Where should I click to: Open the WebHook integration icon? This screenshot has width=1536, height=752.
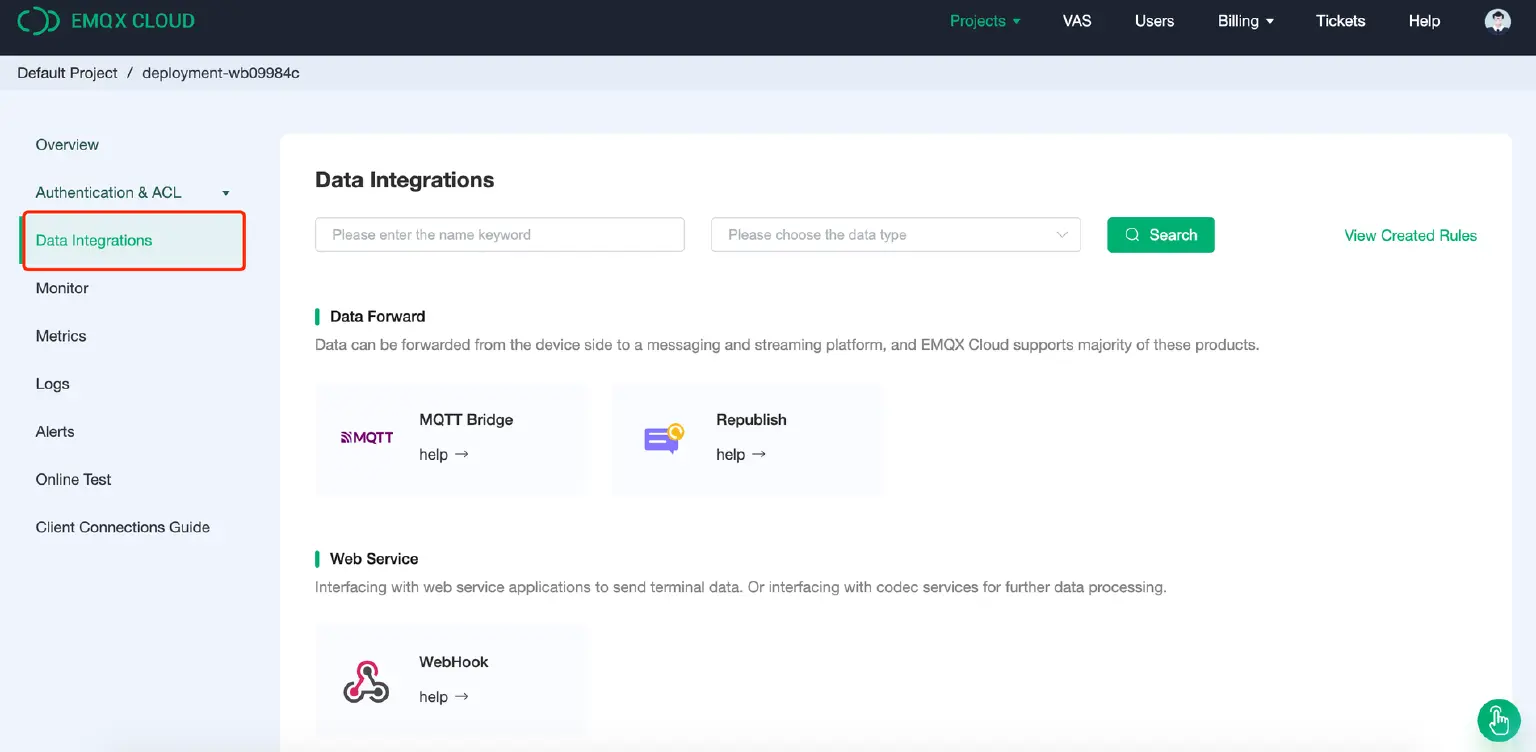[364, 679]
